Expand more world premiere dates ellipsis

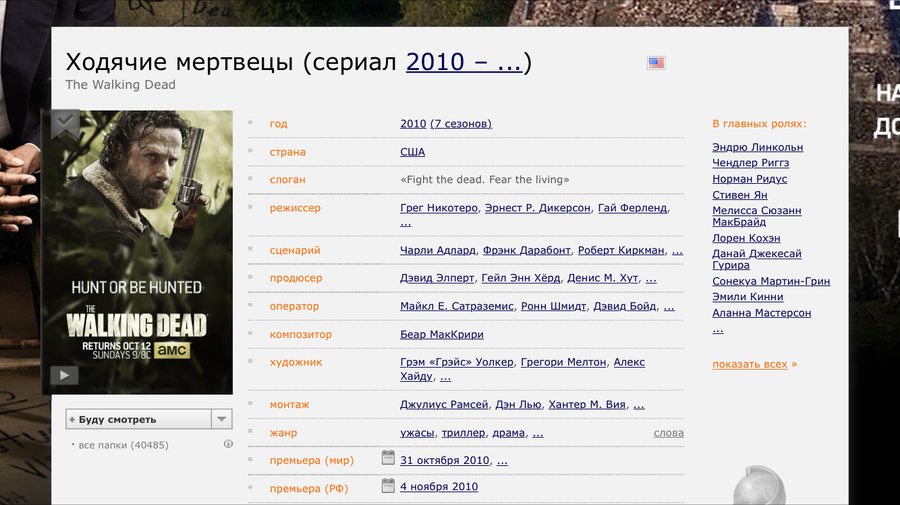(x=502, y=461)
